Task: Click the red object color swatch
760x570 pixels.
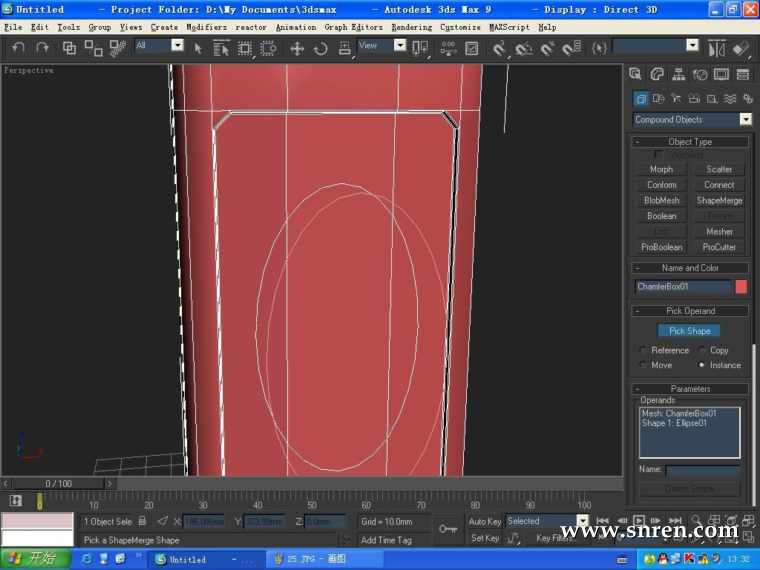Action: point(741,287)
